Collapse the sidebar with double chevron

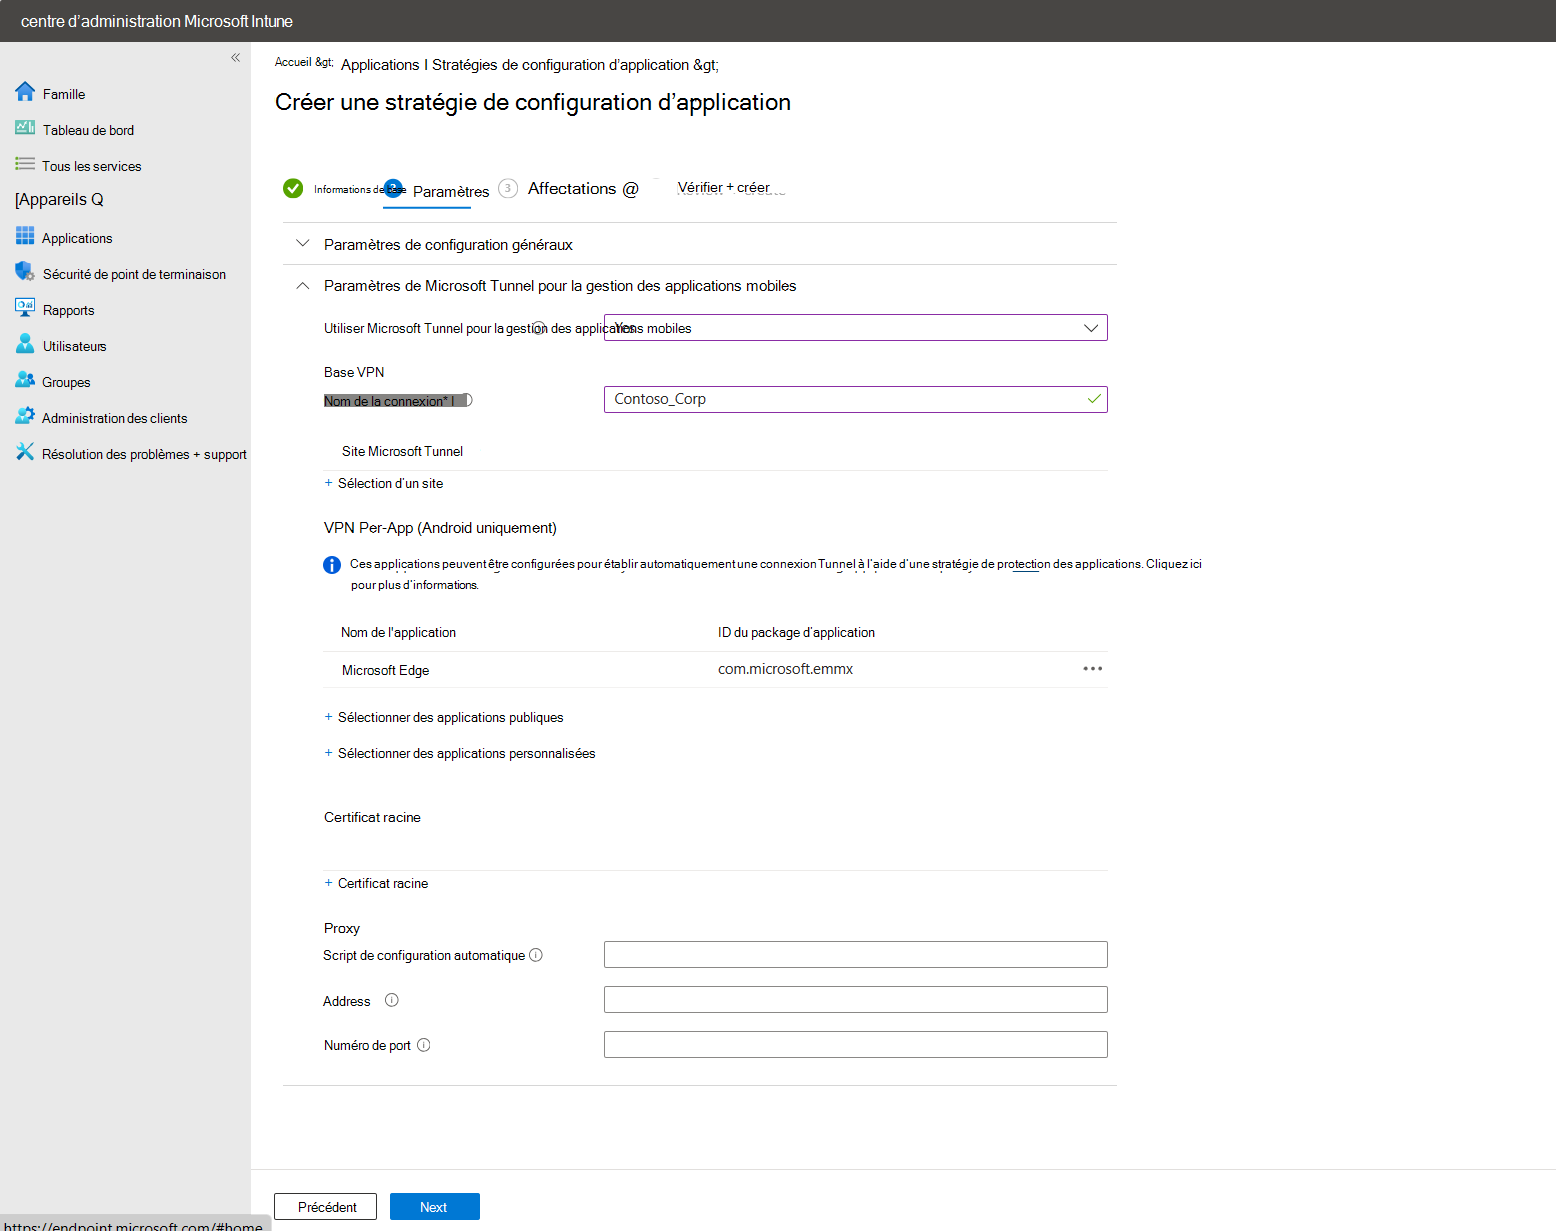[235, 58]
